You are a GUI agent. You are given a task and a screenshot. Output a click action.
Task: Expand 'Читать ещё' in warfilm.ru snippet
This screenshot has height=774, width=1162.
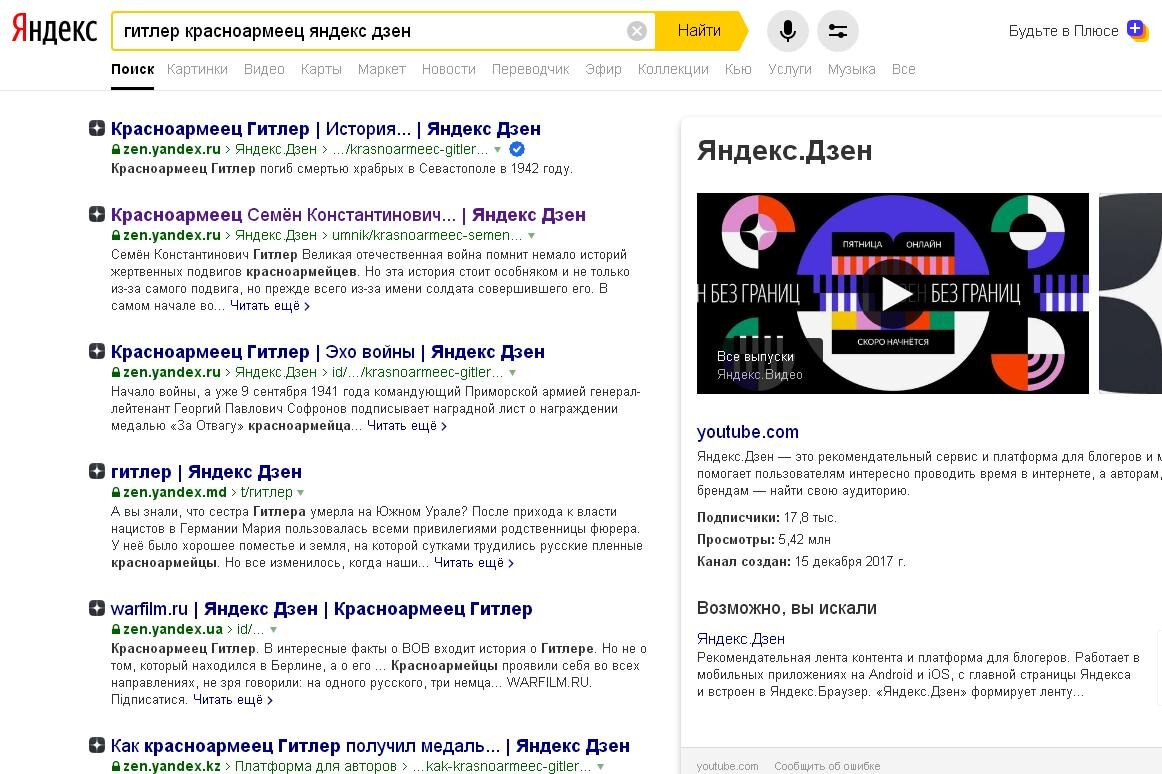(233, 700)
